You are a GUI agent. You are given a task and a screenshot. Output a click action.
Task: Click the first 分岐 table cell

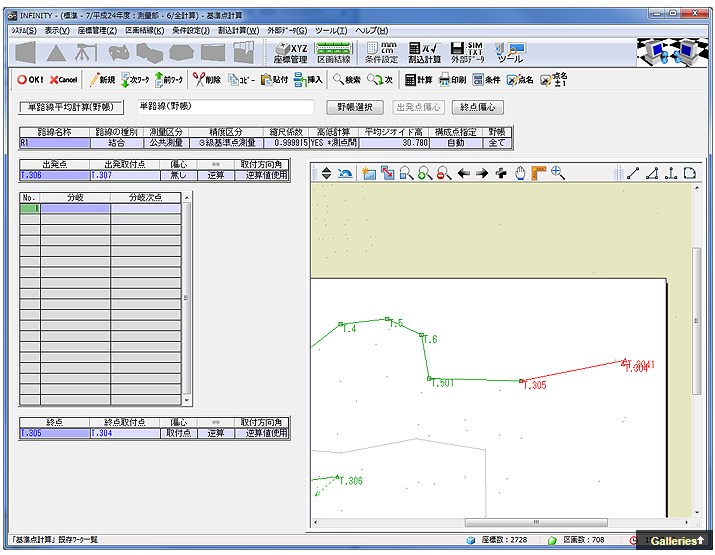point(75,208)
